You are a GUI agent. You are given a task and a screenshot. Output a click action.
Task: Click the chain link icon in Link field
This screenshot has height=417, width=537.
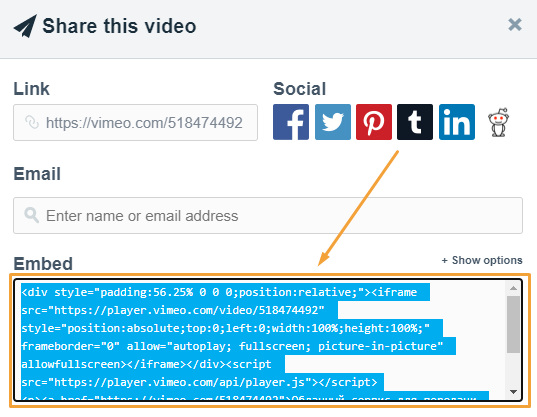(x=32, y=122)
